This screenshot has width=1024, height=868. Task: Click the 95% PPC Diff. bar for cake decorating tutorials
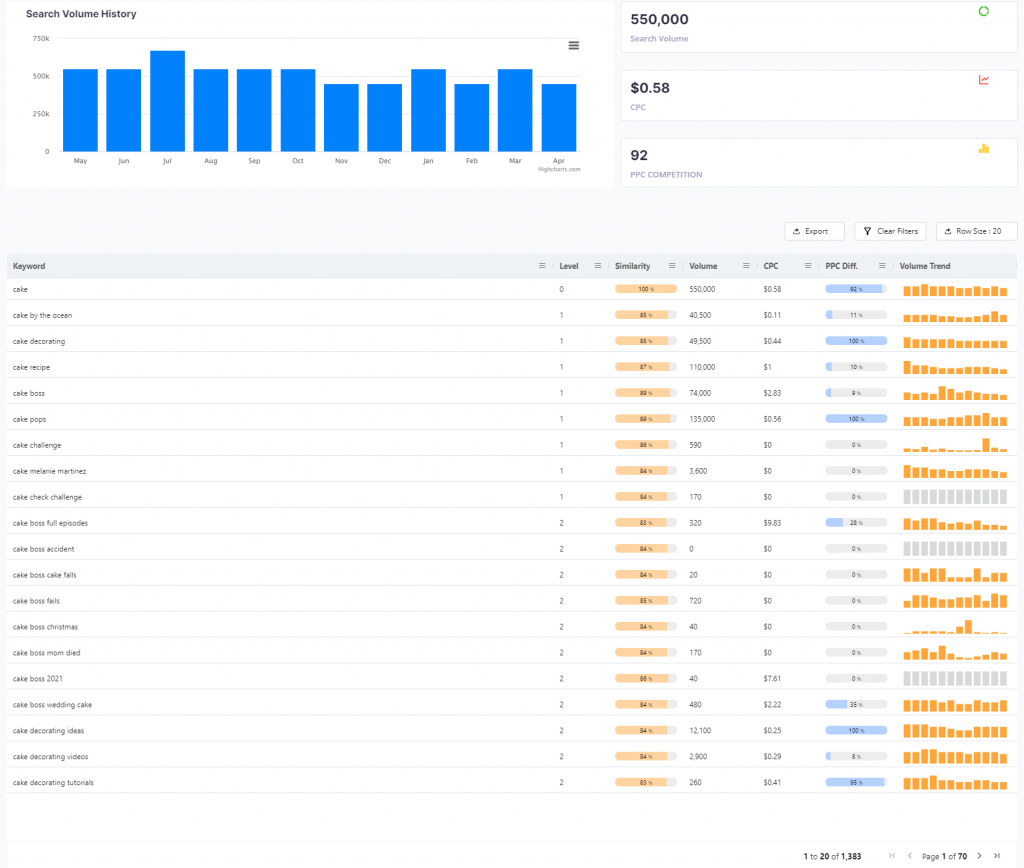point(856,782)
